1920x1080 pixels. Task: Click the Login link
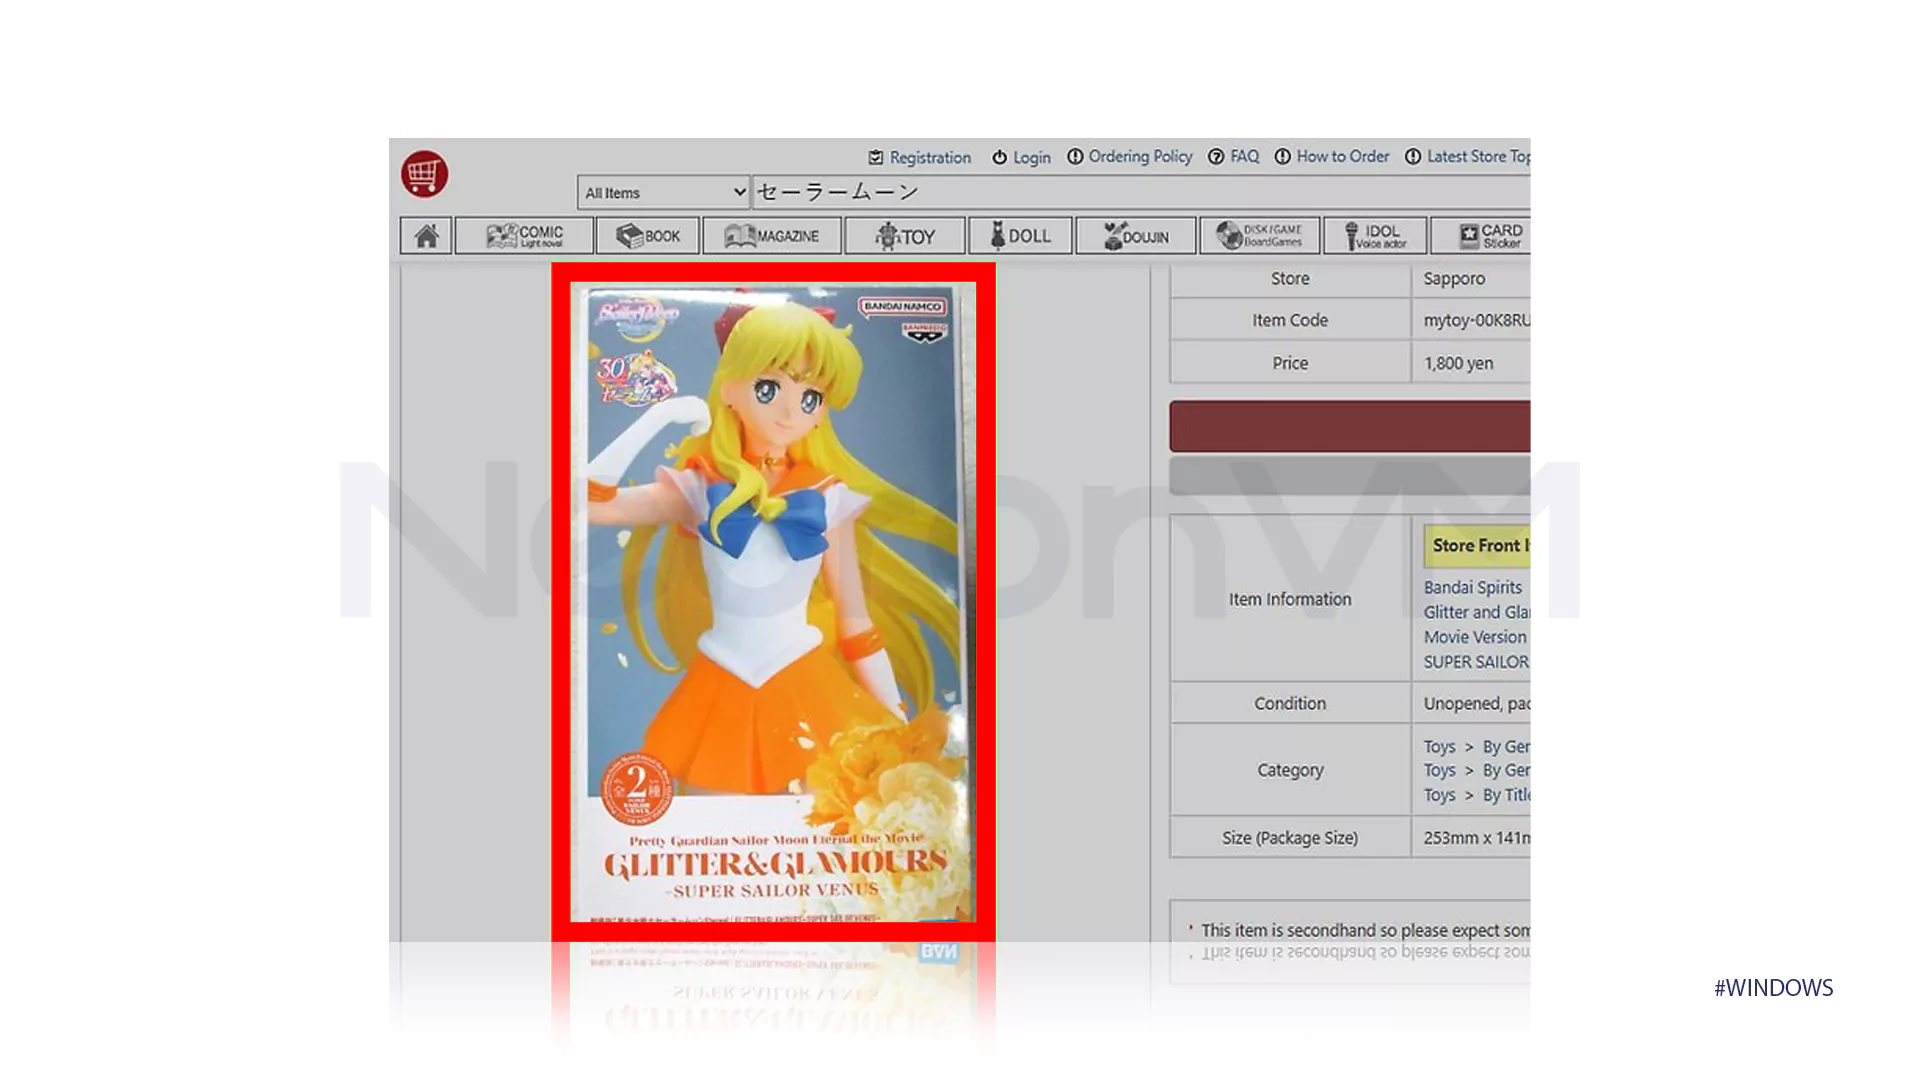[1031, 157]
